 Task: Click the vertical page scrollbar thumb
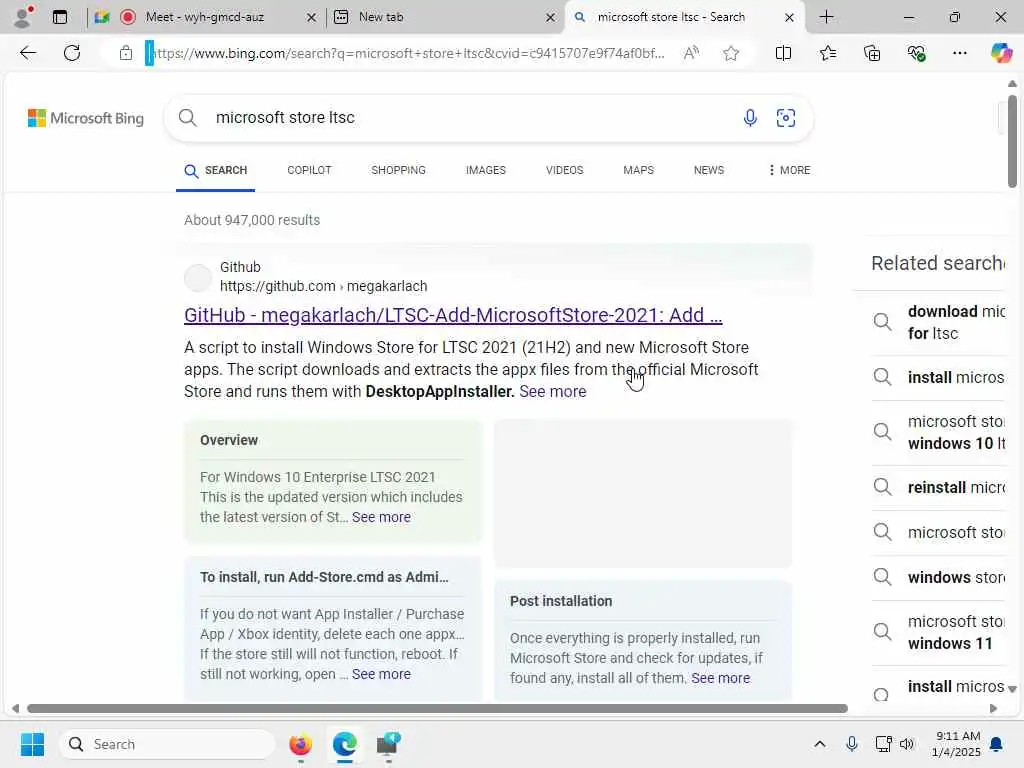pos(1012,141)
